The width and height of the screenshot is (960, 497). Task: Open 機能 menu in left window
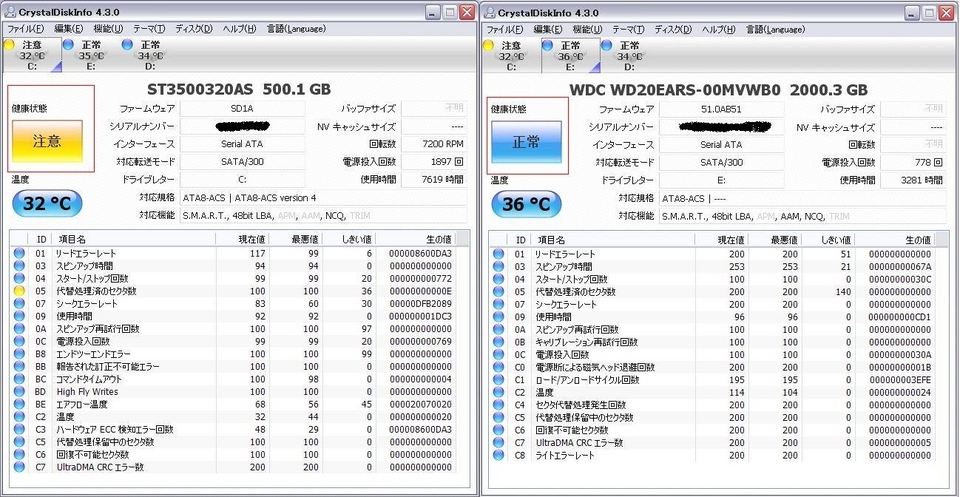tap(108, 28)
